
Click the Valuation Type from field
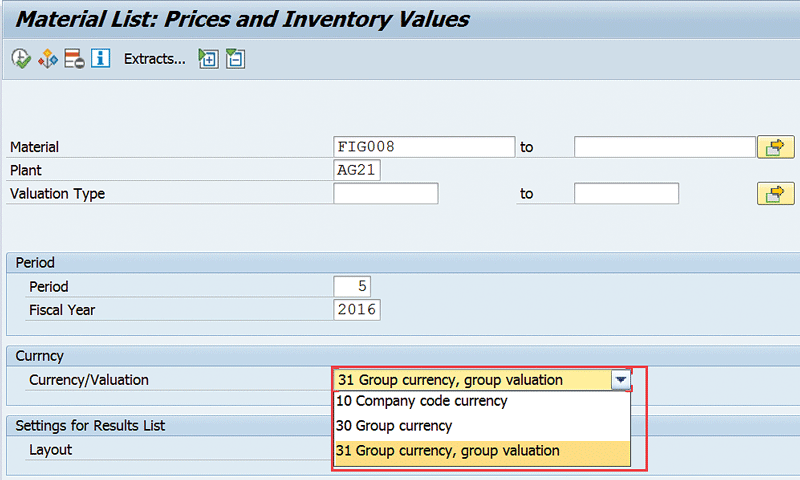[x=385, y=194]
